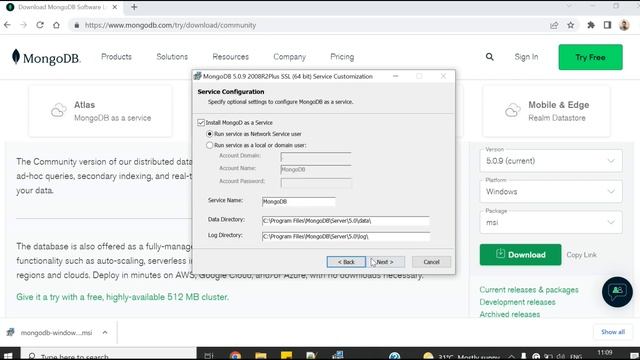Toggle Install MongoD as a Service checkbox
The image size is (640, 360).
(201, 122)
